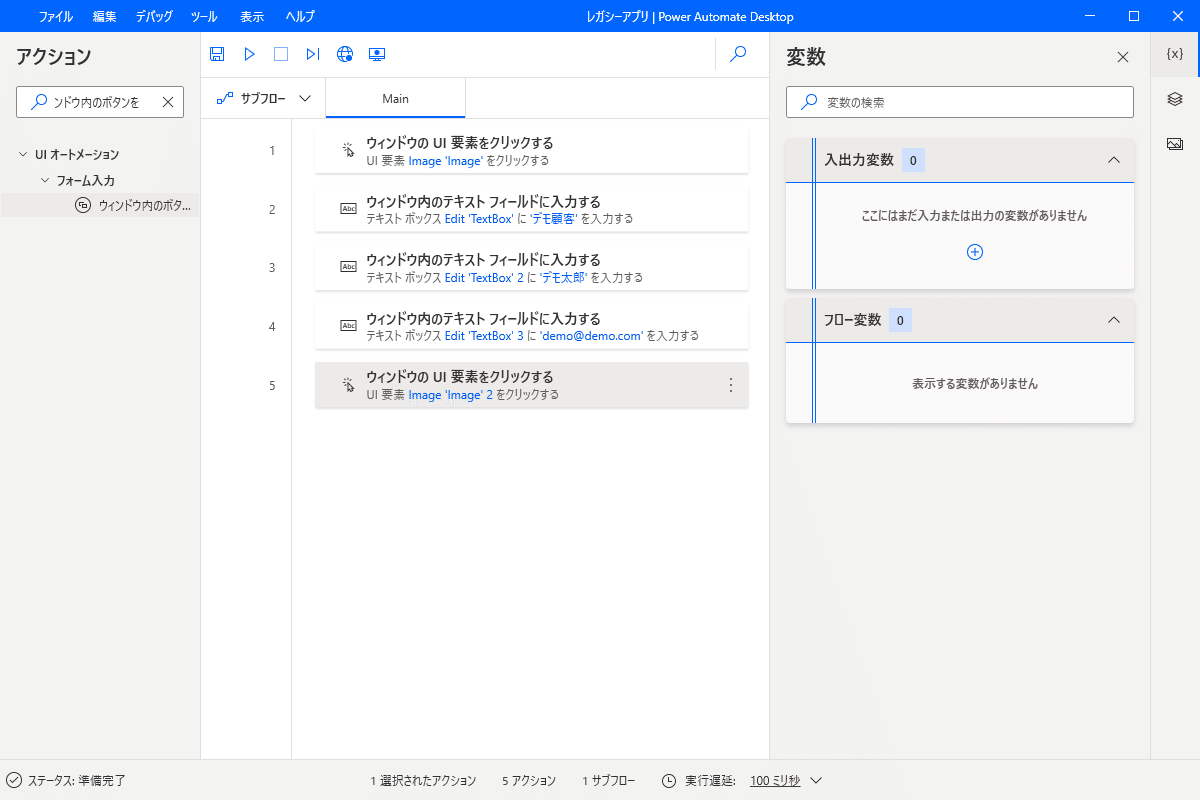Open the UI elements pane icon
This screenshot has width=1200, height=800.
coord(1174,100)
